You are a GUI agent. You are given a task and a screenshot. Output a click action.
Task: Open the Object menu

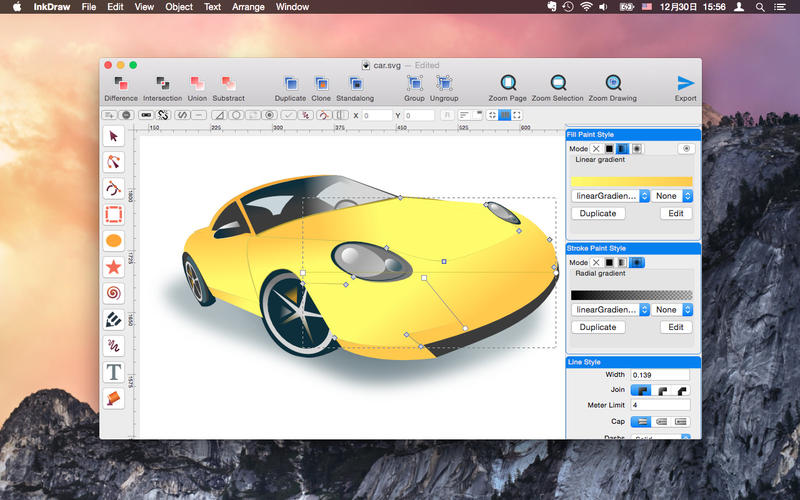point(179,7)
